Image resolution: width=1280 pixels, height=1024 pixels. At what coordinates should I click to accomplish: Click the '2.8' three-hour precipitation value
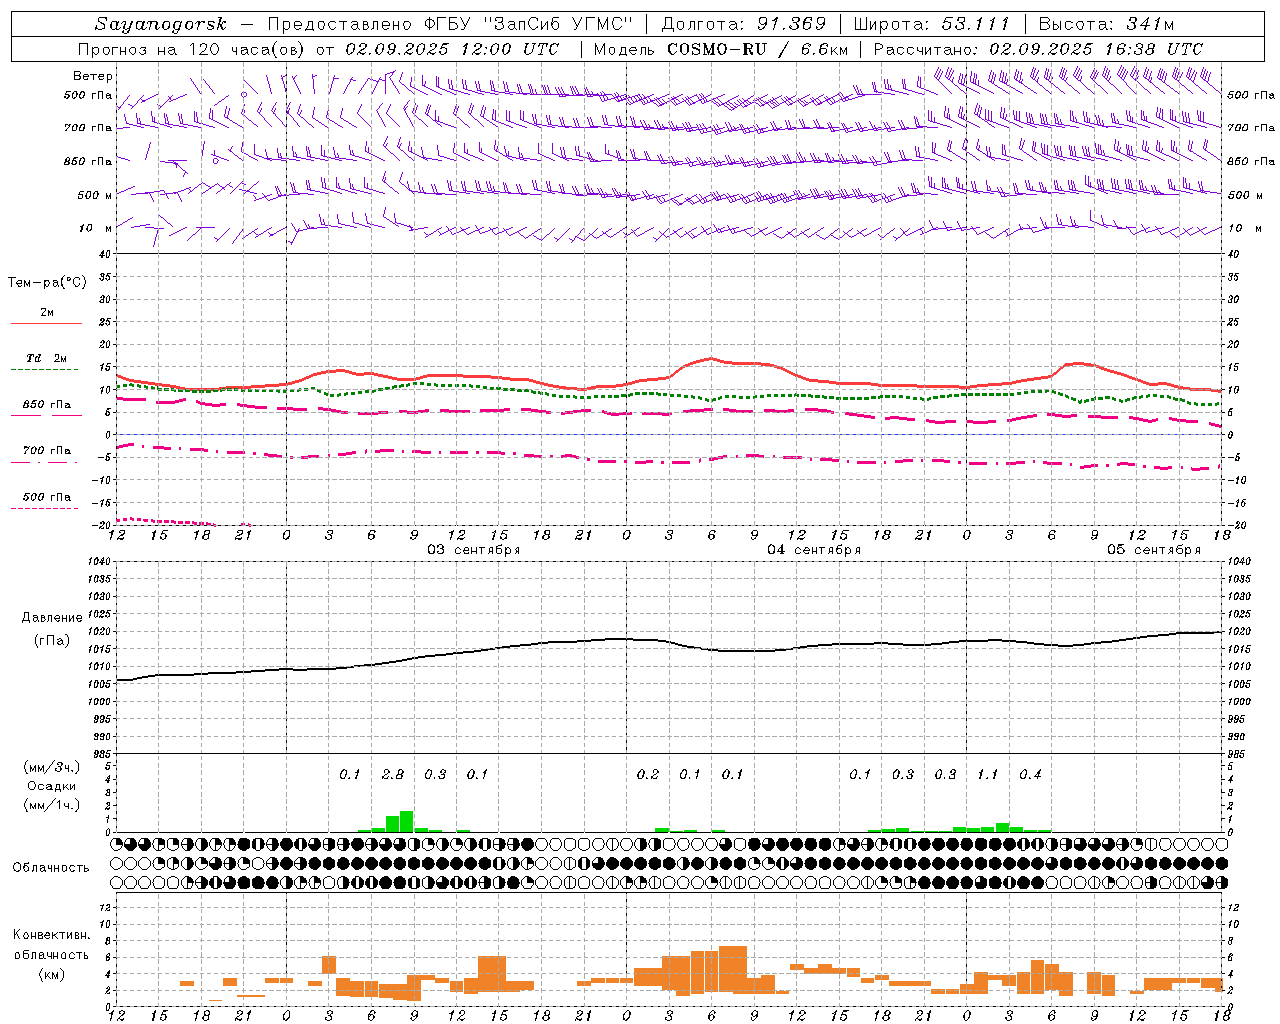(393, 774)
